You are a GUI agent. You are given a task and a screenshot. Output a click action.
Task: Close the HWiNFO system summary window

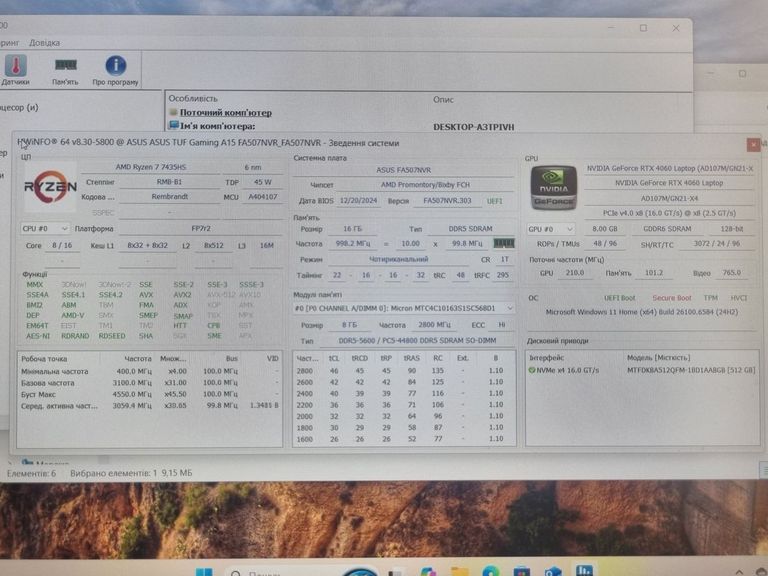(752, 144)
